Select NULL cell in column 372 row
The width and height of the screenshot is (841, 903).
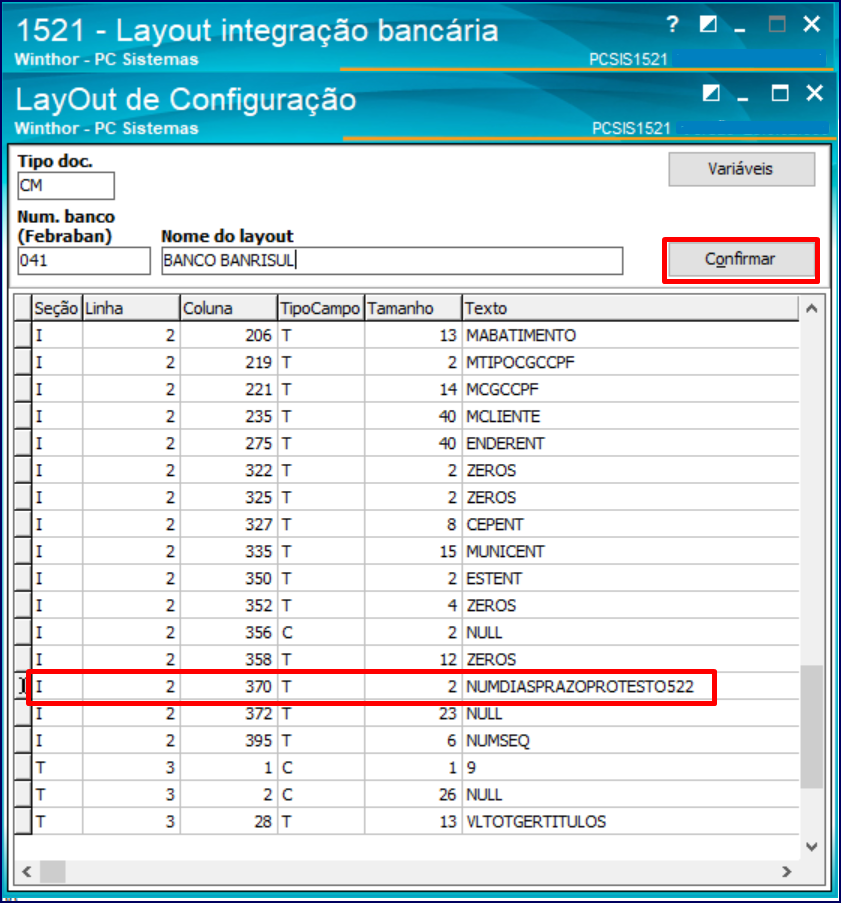(x=630, y=714)
